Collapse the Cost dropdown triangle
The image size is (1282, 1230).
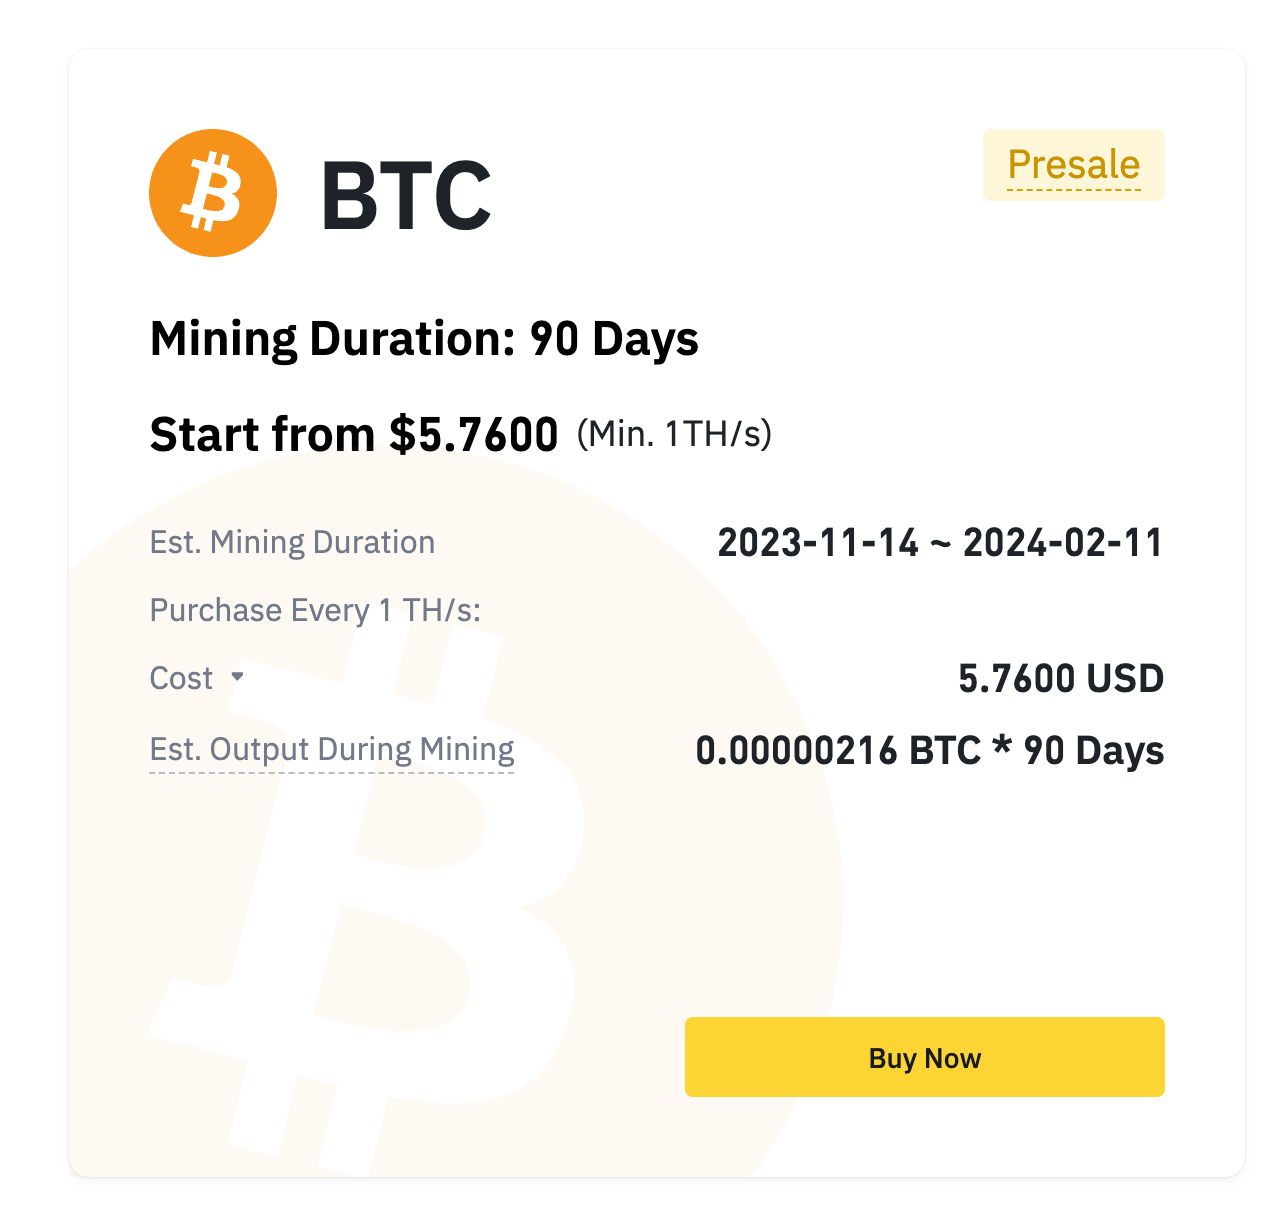click(x=238, y=676)
